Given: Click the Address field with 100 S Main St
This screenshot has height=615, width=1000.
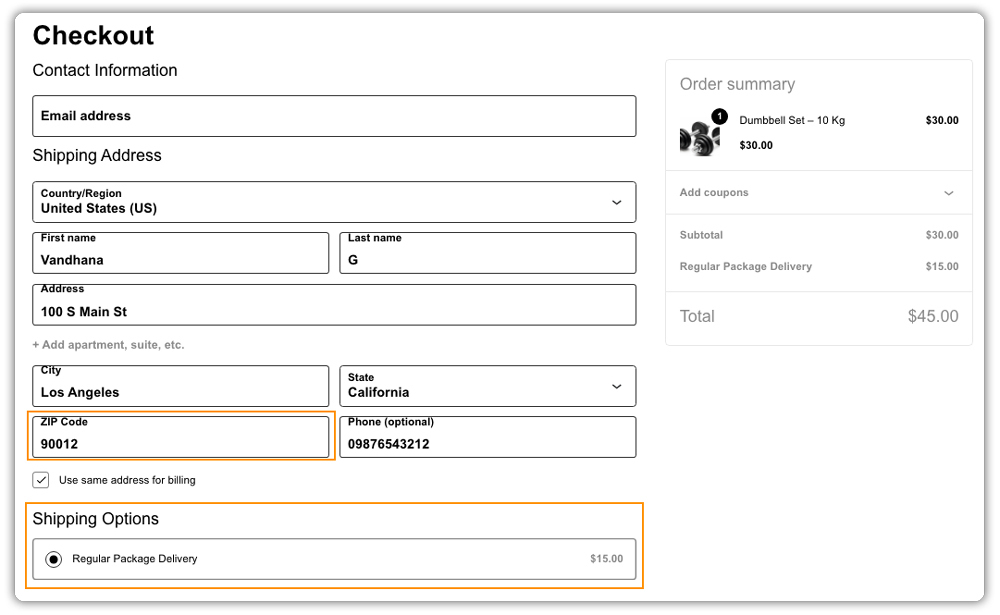Looking at the screenshot, I should click(x=334, y=305).
